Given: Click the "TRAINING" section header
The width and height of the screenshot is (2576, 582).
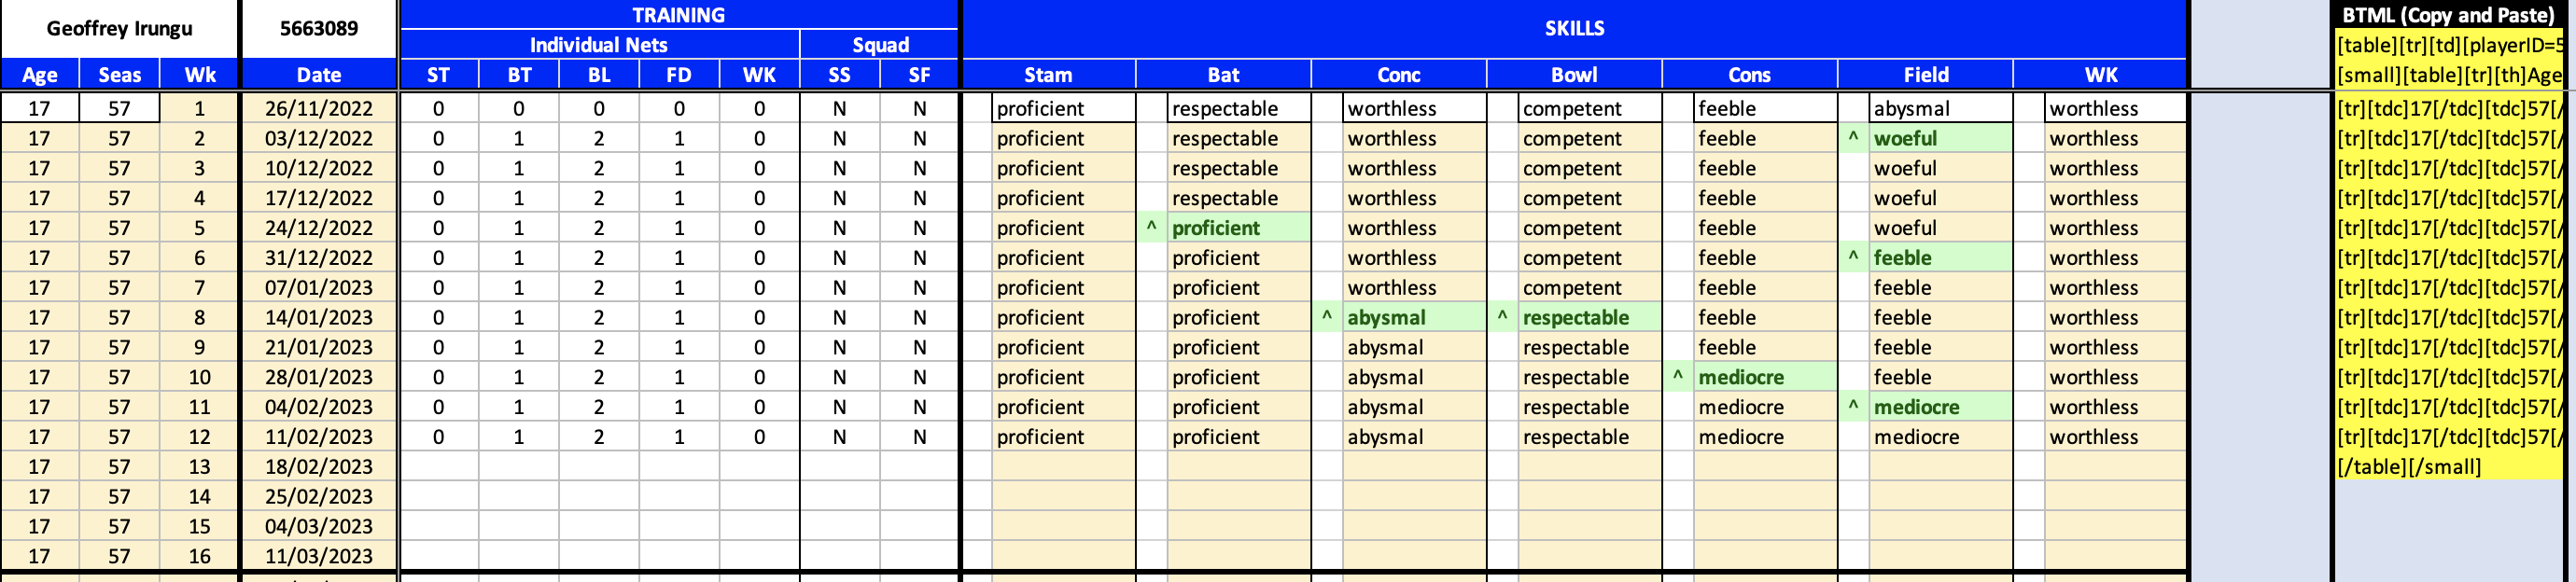Looking at the screenshot, I should pos(678,15).
